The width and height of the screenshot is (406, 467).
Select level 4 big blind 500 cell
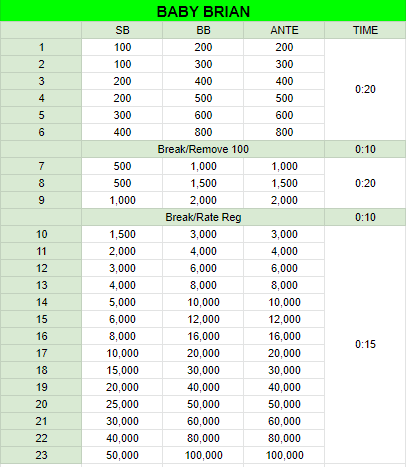coord(203,98)
